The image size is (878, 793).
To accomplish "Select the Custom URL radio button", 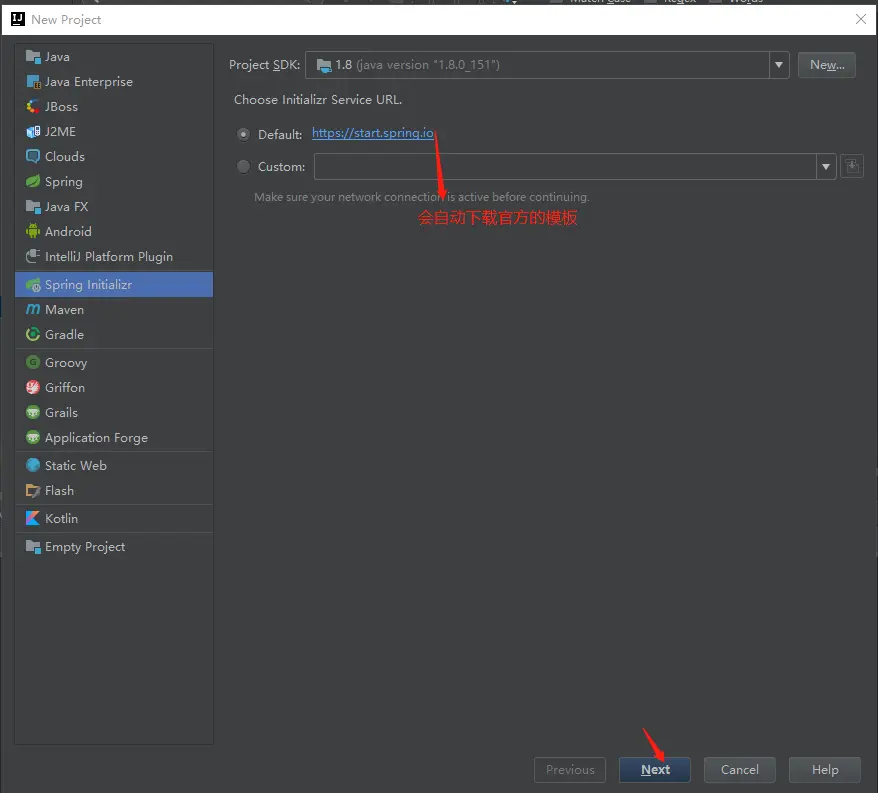I will coord(243,166).
